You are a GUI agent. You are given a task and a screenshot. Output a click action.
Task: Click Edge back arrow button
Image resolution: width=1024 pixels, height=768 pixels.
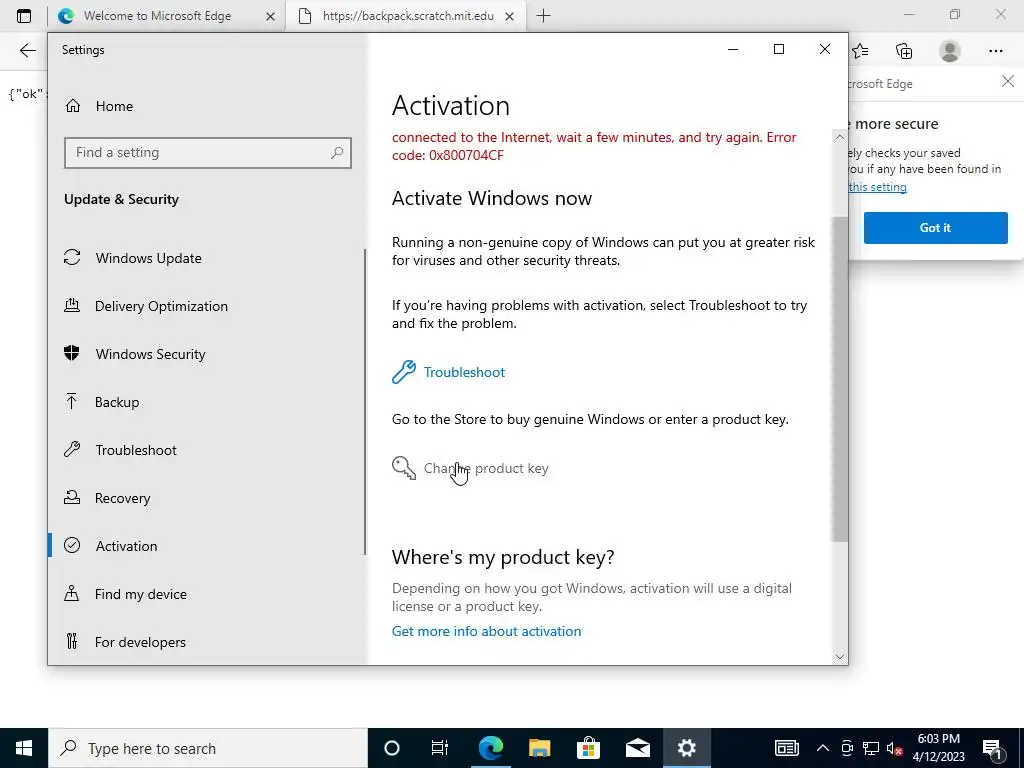tap(27, 51)
